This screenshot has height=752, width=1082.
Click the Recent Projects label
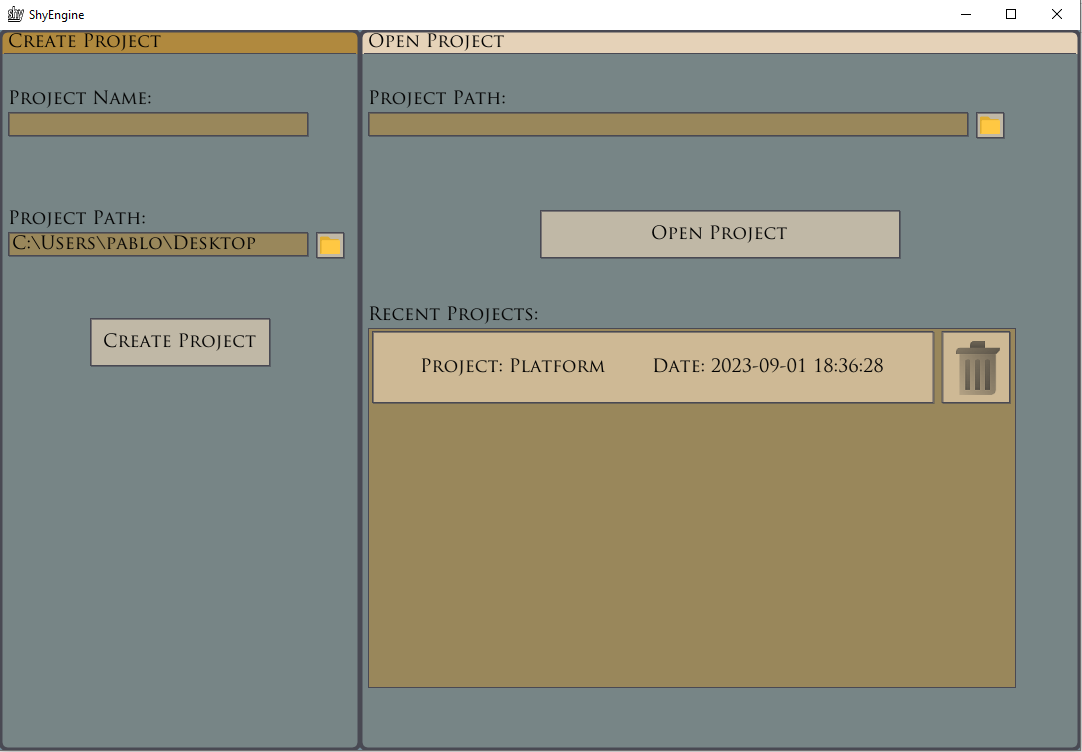[453, 314]
